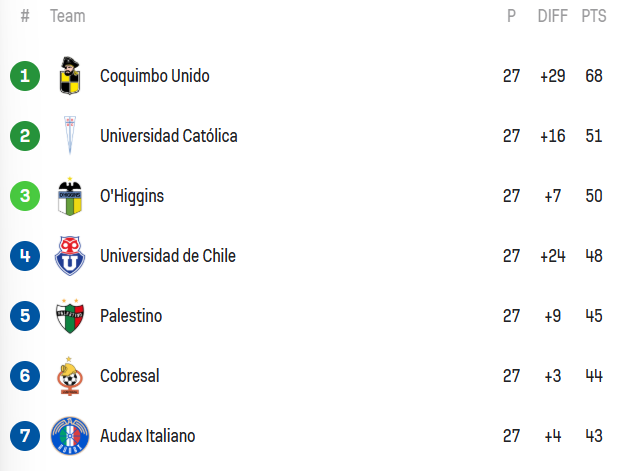Click the Coquimbo Unido club crest
Image resolution: width=618 pixels, height=471 pixels.
coord(70,76)
